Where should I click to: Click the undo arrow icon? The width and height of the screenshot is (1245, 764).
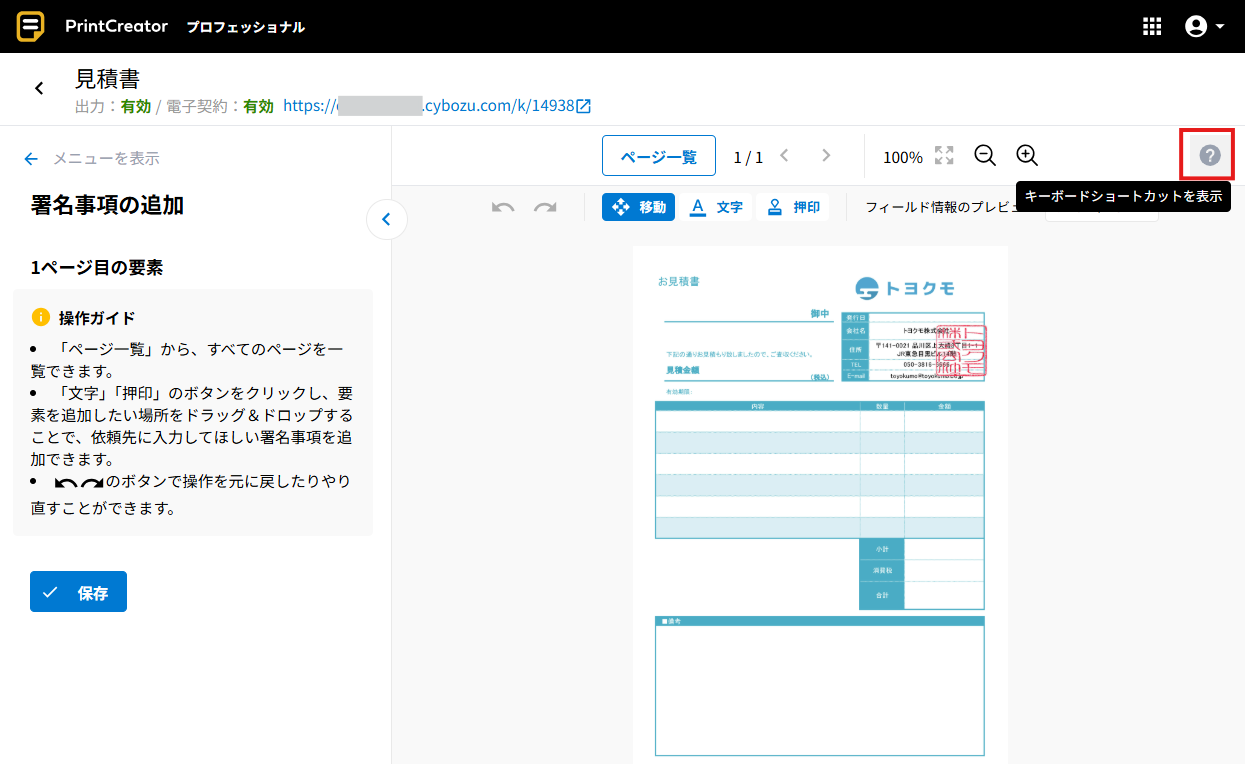(503, 207)
